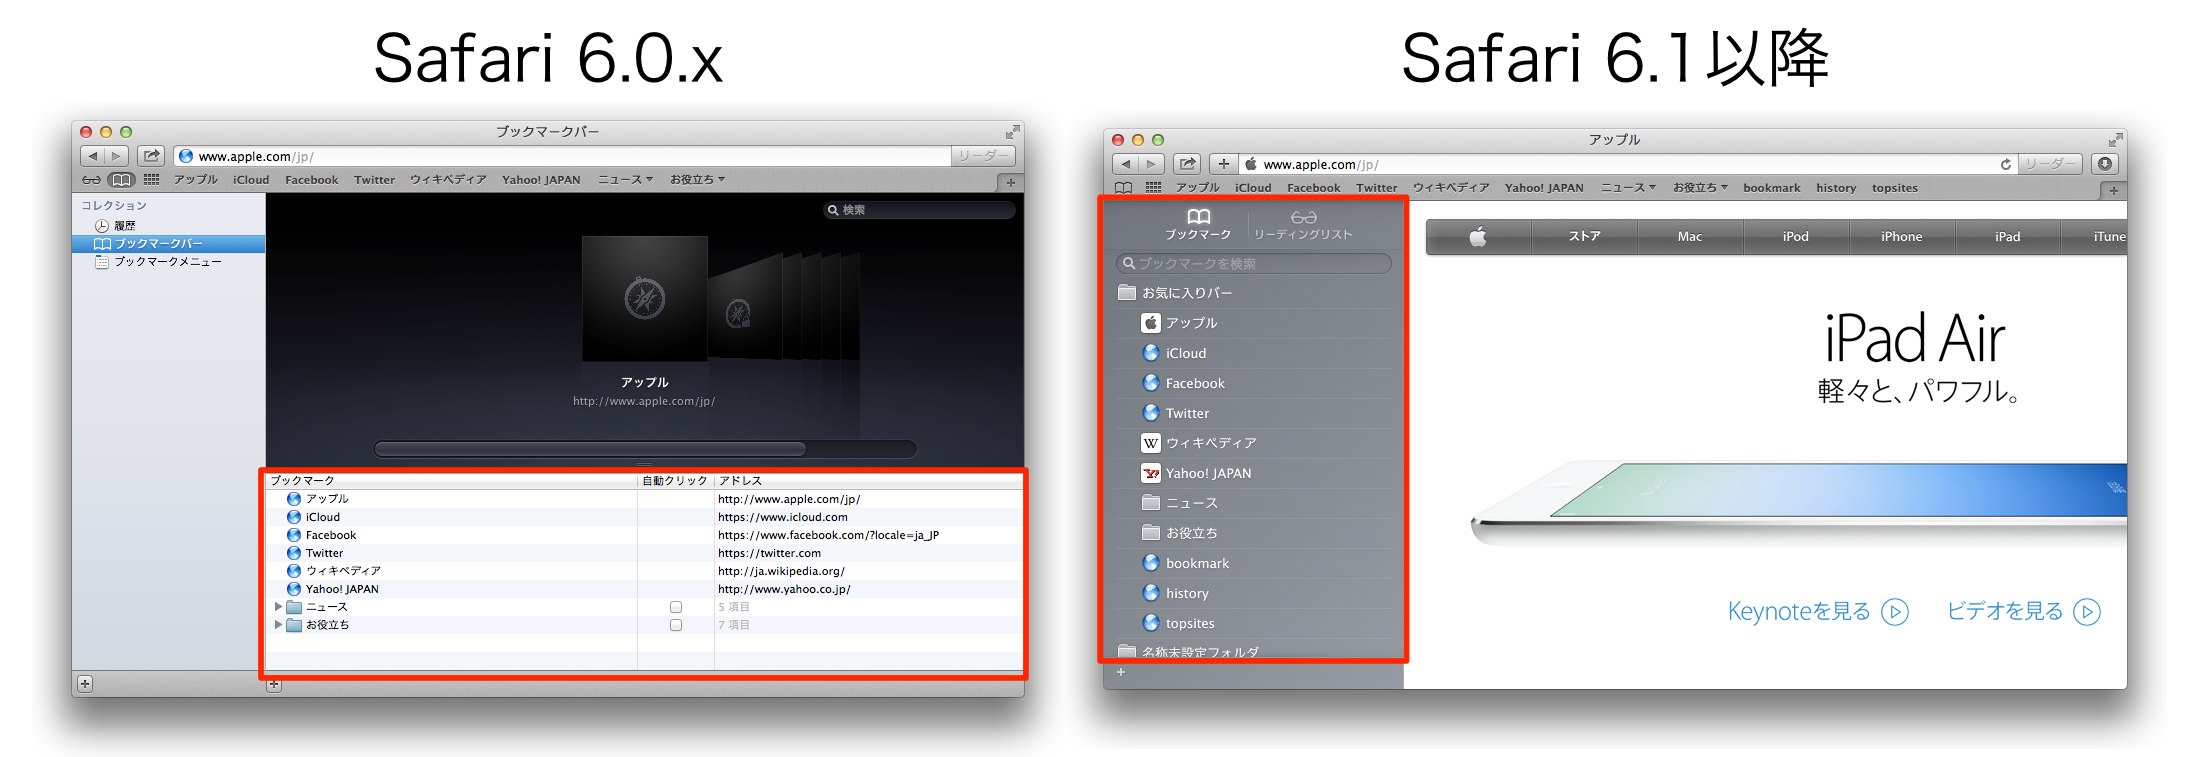Open ニュース folder in Safari 6.1 sidebar
This screenshot has height=757, width=2200.
pos(1253,503)
